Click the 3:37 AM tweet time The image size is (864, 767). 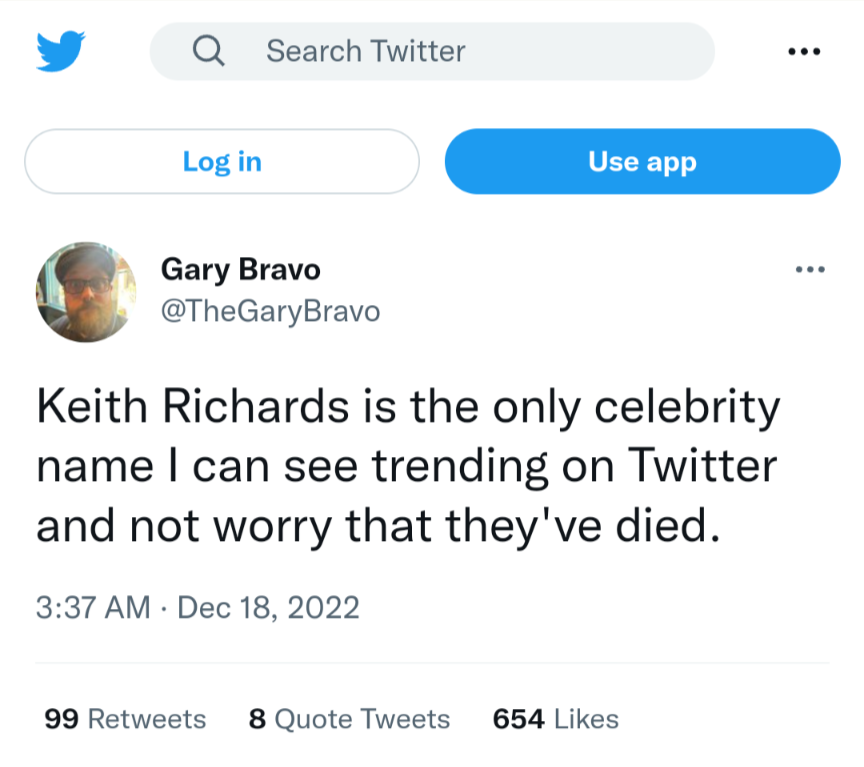tap(93, 607)
